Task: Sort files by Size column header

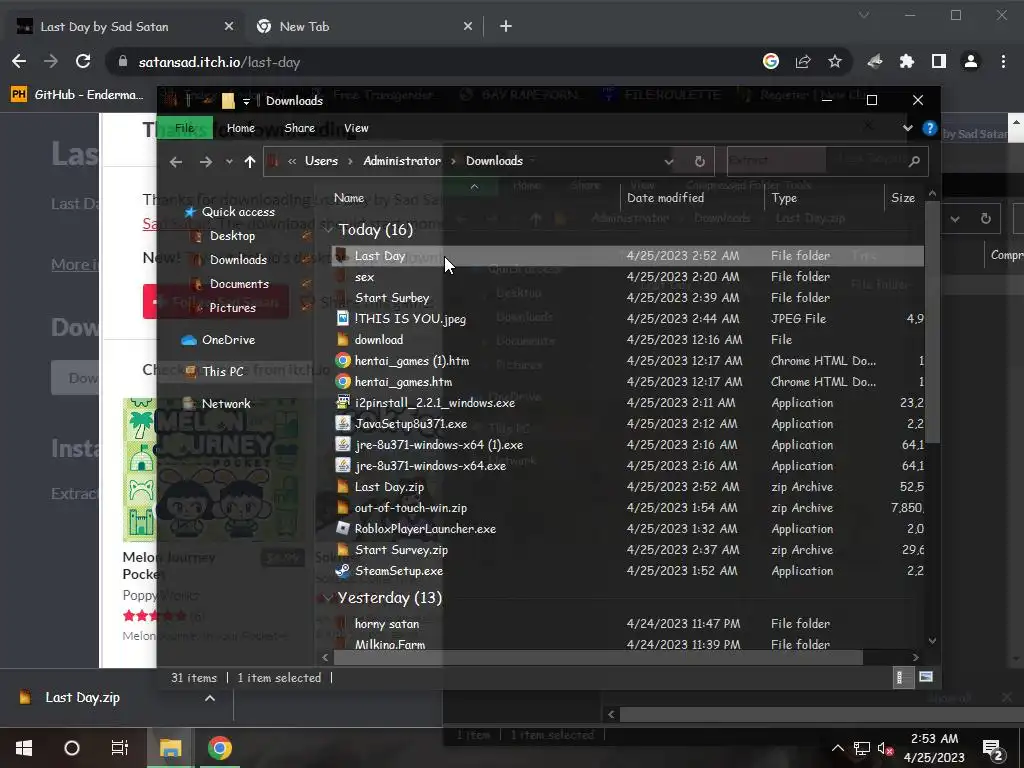Action: (903, 198)
